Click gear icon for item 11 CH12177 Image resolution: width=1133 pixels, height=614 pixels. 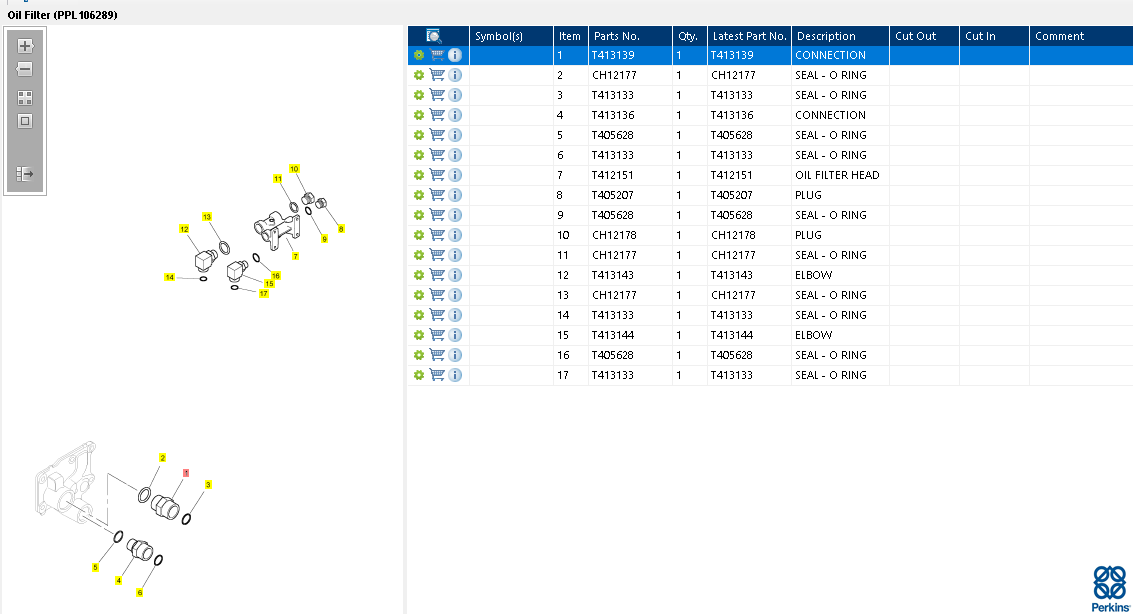click(x=418, y=255)
